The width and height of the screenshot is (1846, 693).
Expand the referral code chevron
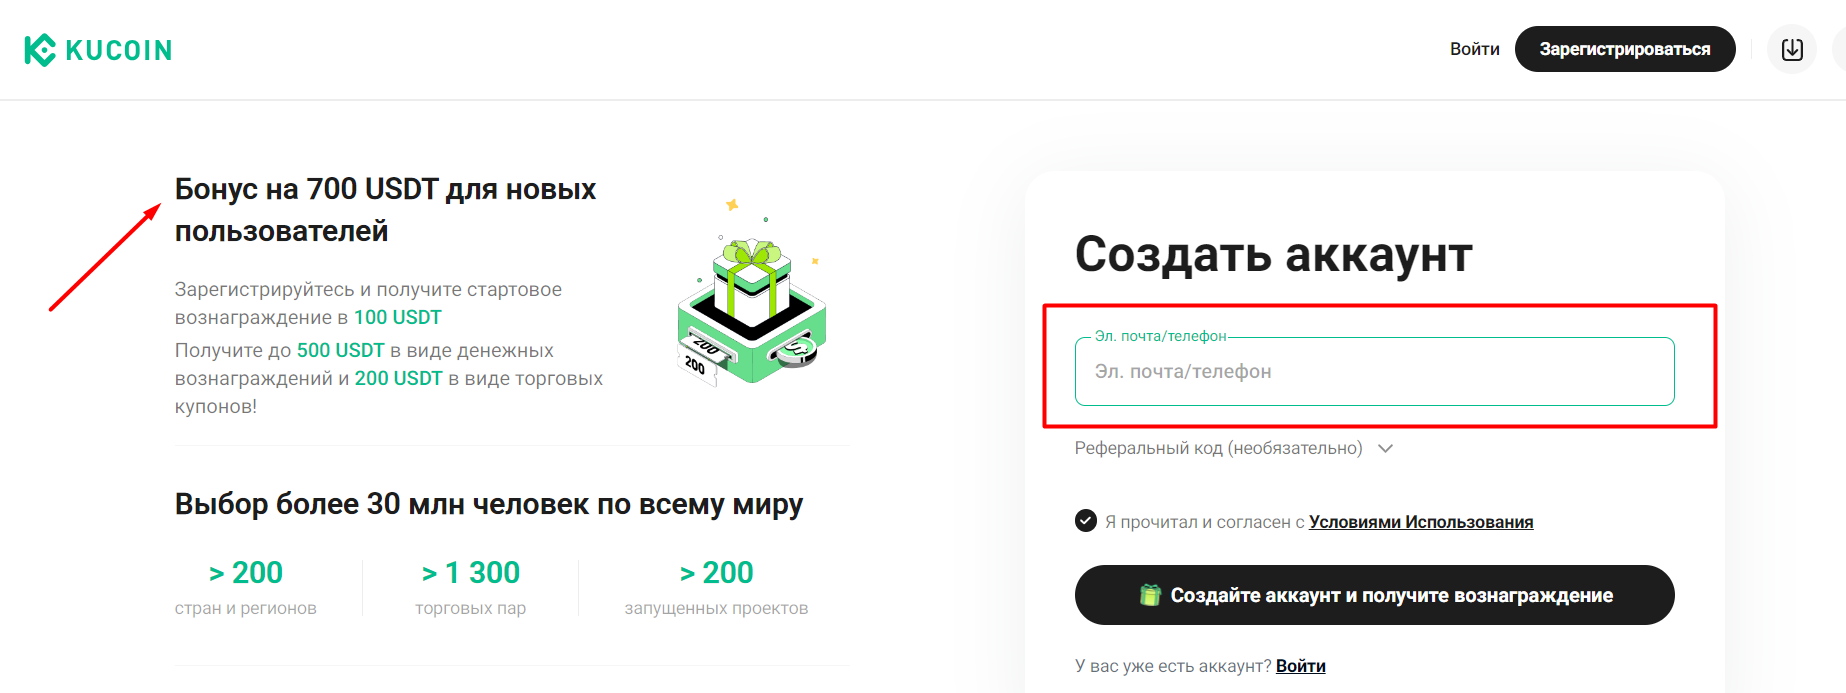click(1386, 448)
